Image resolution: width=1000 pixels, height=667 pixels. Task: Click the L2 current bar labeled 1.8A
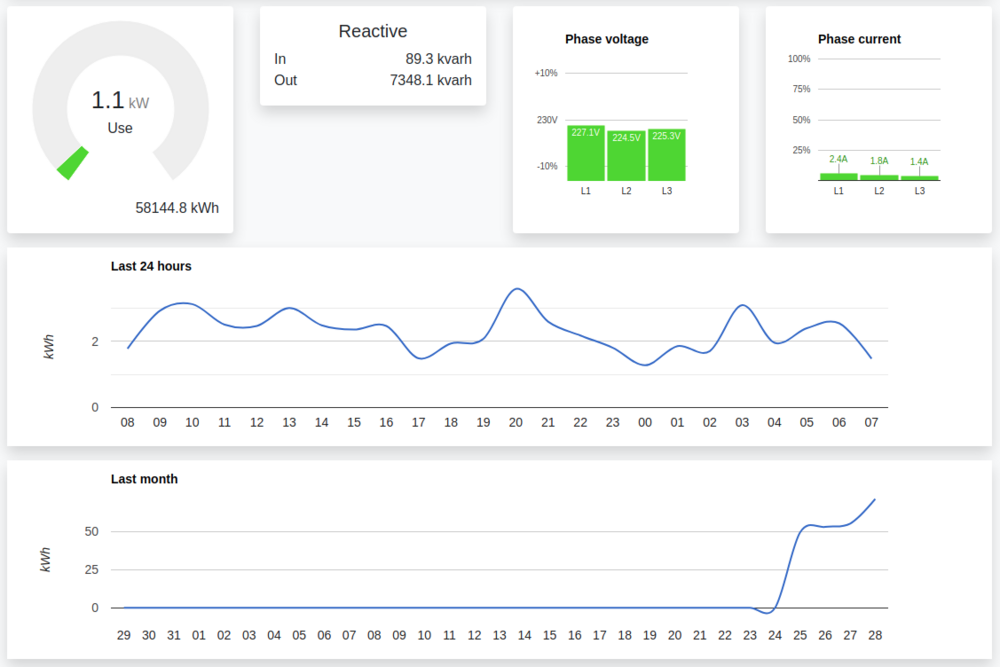[879, 177]
